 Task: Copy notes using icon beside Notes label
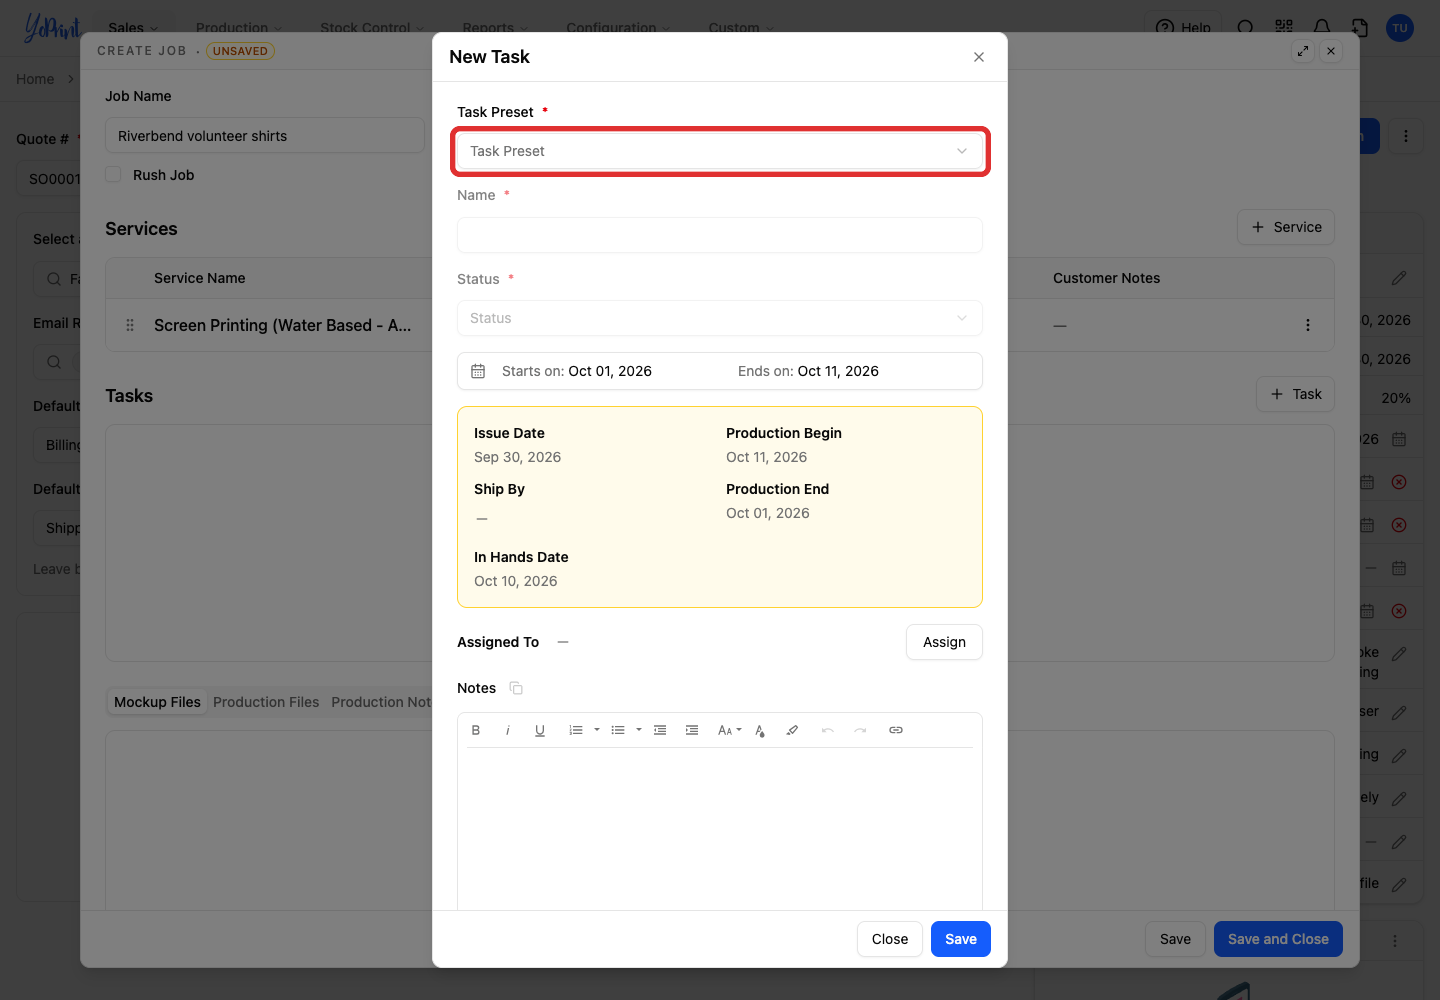[x=516, y=688]
